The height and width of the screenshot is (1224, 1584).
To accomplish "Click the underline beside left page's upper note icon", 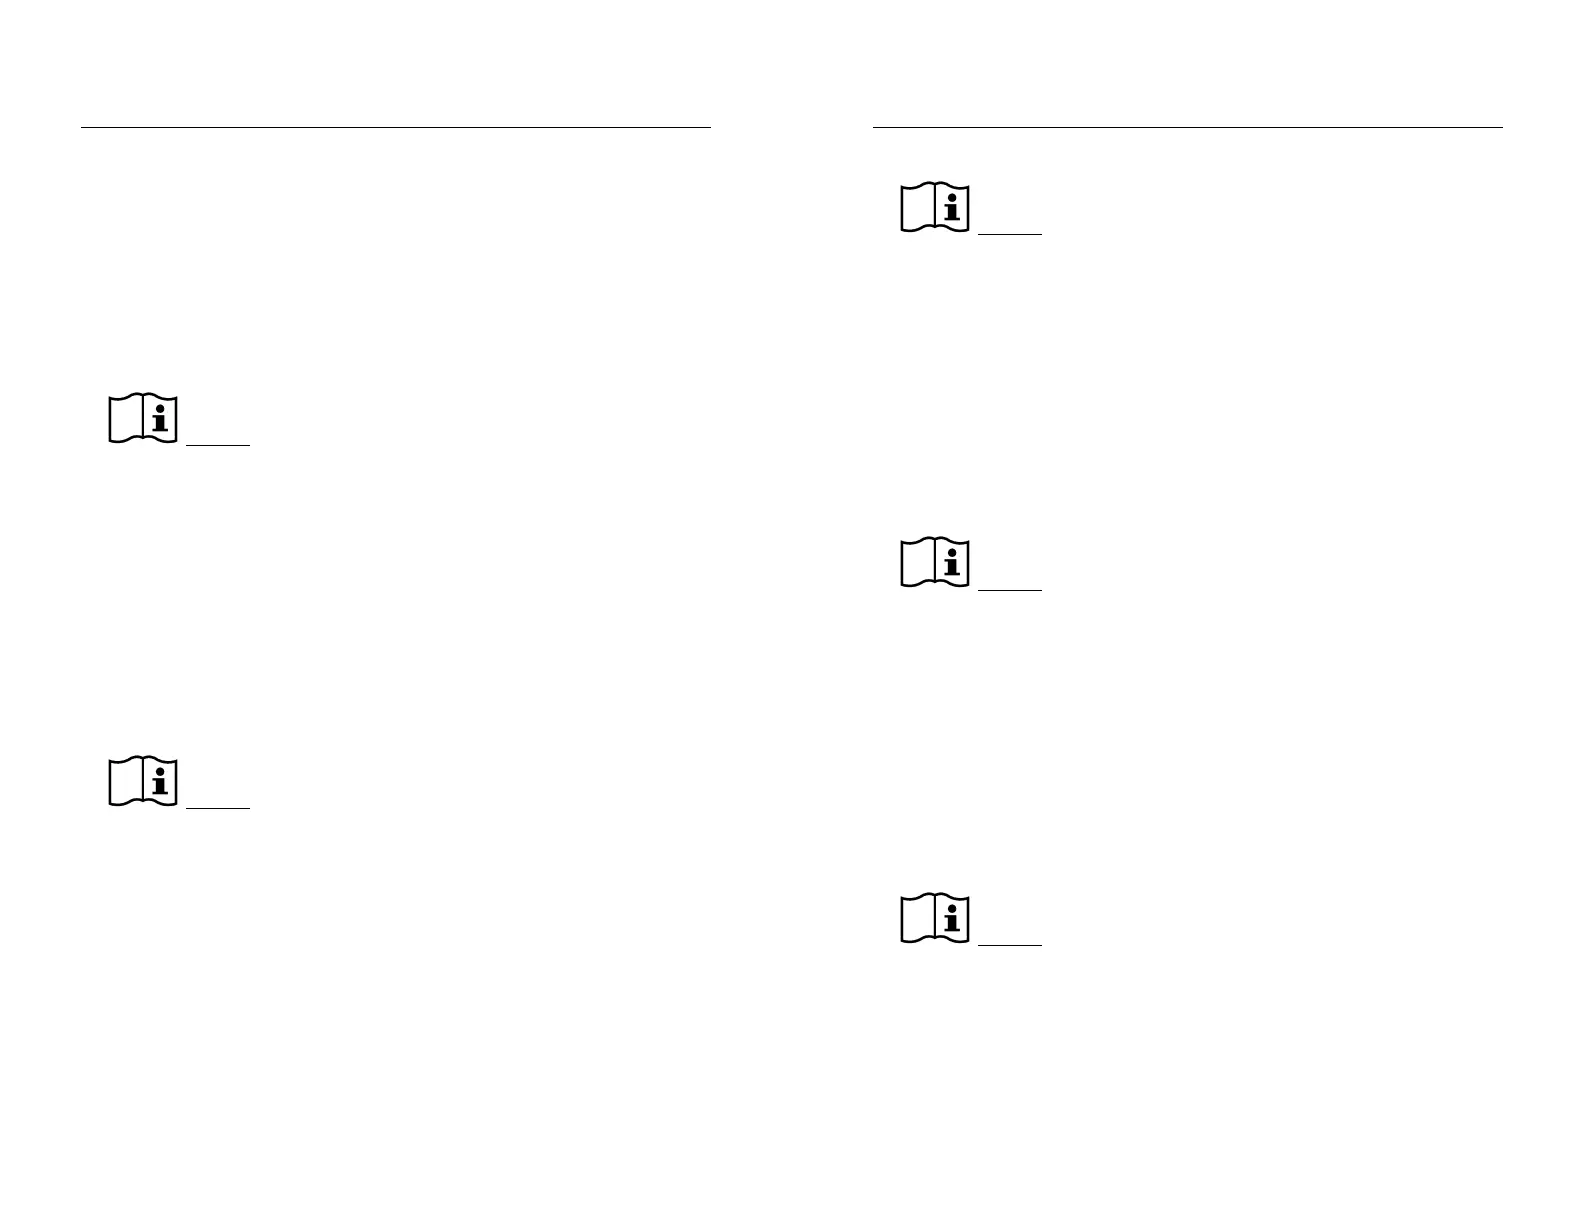I will pyautogui.click(x=217, y=444).
